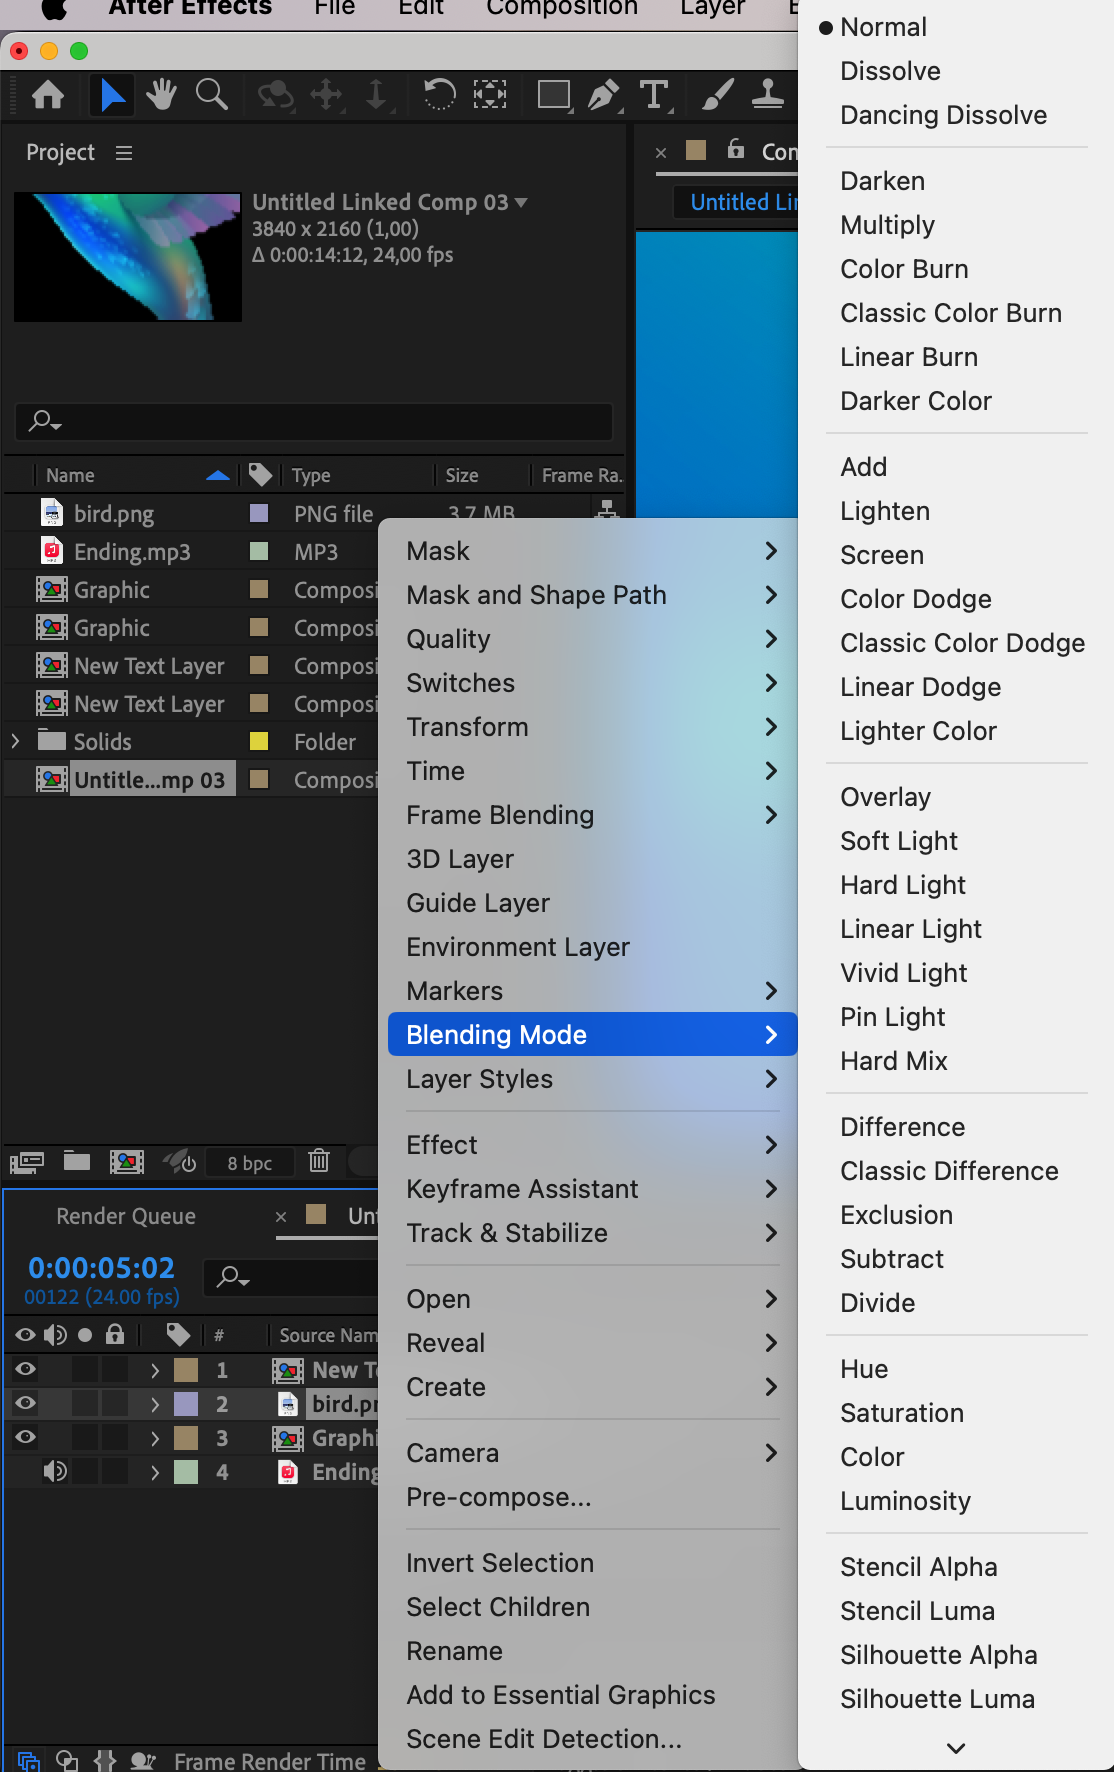Select the Hand tool
The image size is (1114, 1772).
tap(161, 95)
